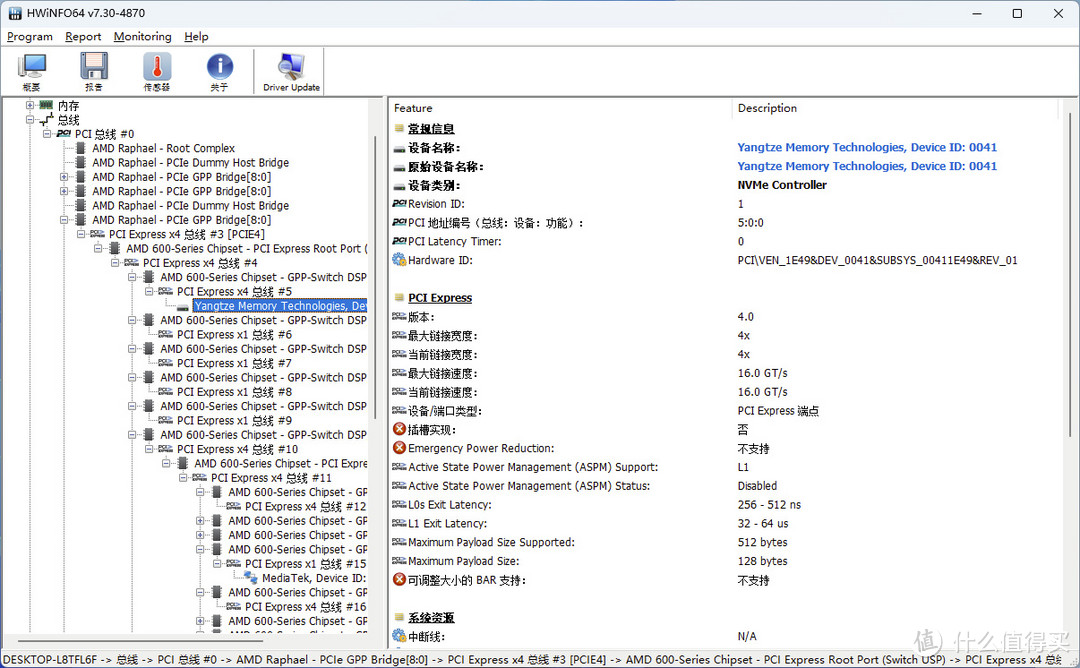Click the MediaTek device network icon

click(x=251, y=578)
